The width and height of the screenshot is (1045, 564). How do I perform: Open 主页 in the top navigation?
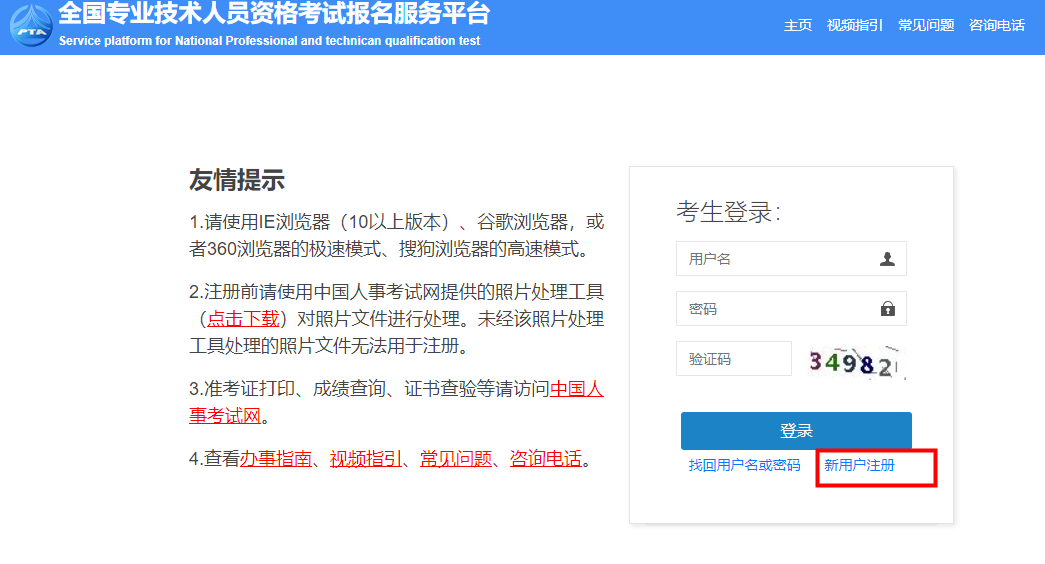click(797, 26)
